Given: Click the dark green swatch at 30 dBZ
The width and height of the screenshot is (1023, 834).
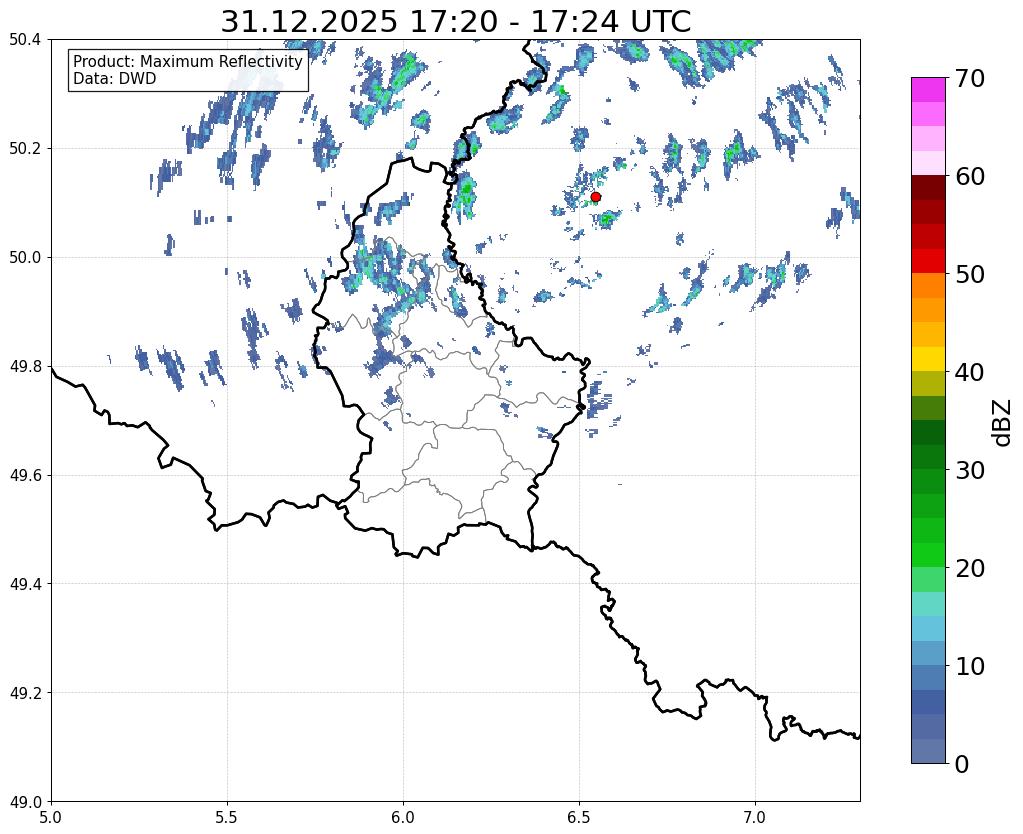Looking at the screenshot, I should coord(928,457).
